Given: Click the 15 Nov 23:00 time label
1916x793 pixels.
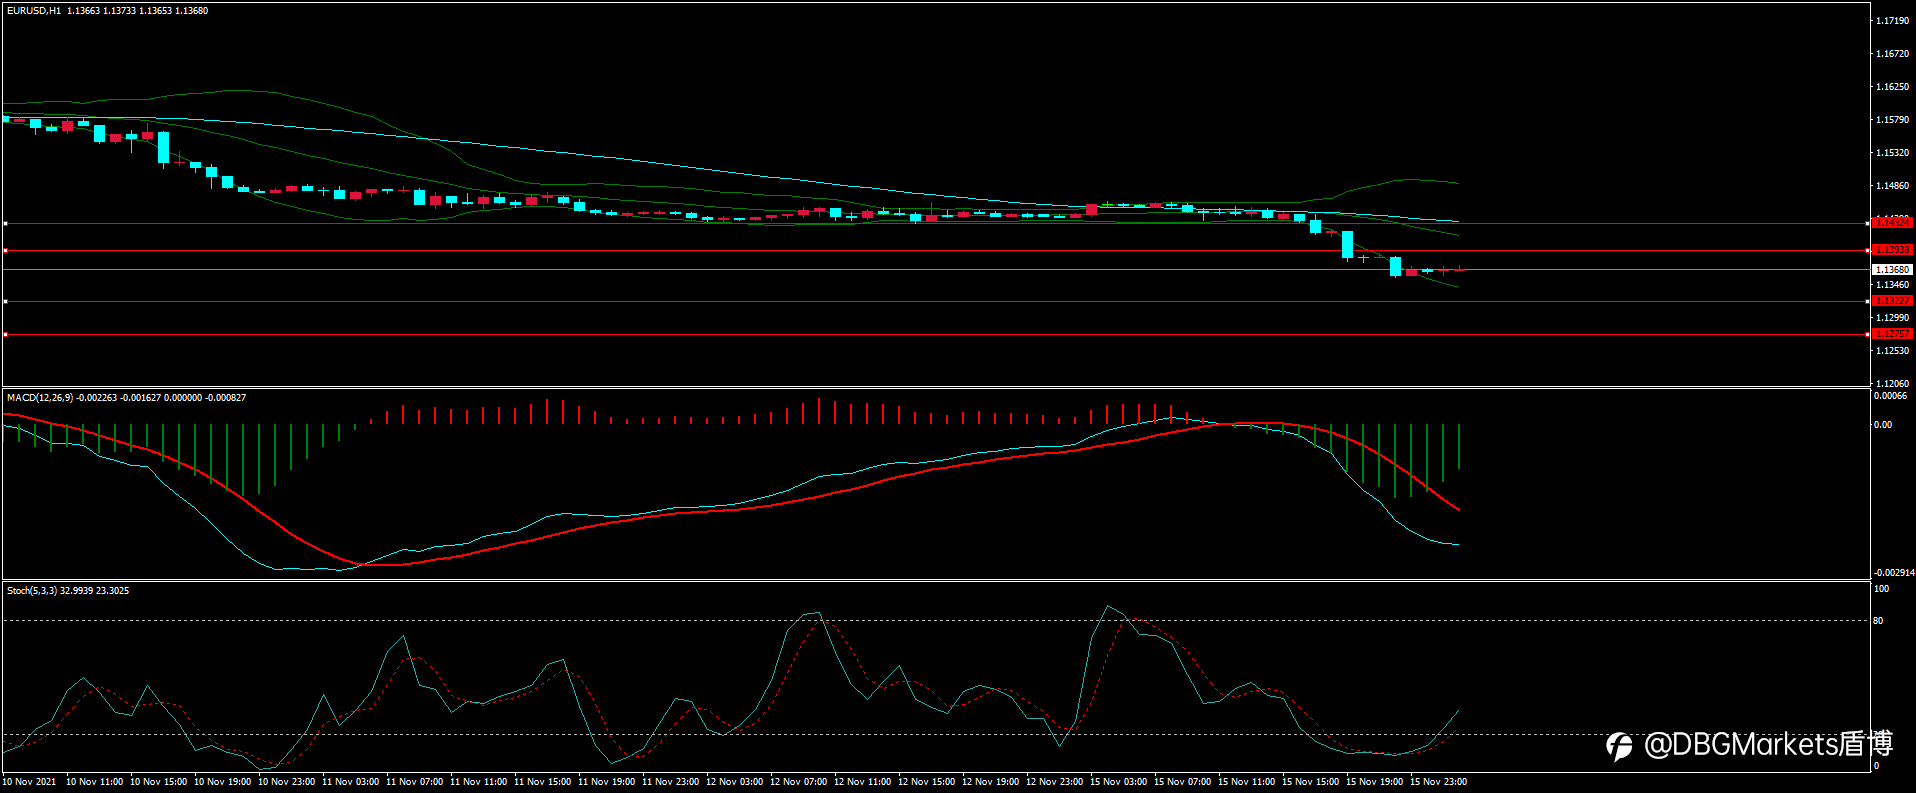Looking at the screenshot, I should pyautogui.click(x=1438, y=782).
